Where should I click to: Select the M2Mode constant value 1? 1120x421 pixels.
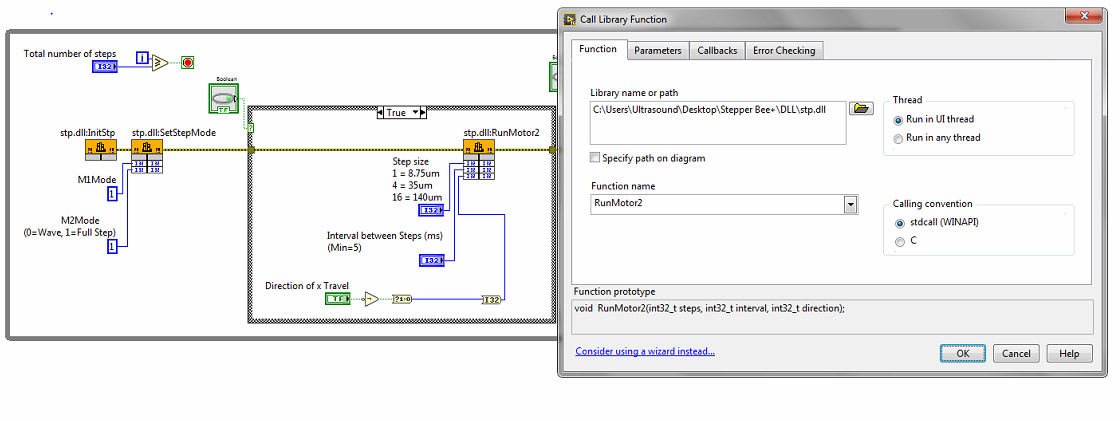click(112, 247)
